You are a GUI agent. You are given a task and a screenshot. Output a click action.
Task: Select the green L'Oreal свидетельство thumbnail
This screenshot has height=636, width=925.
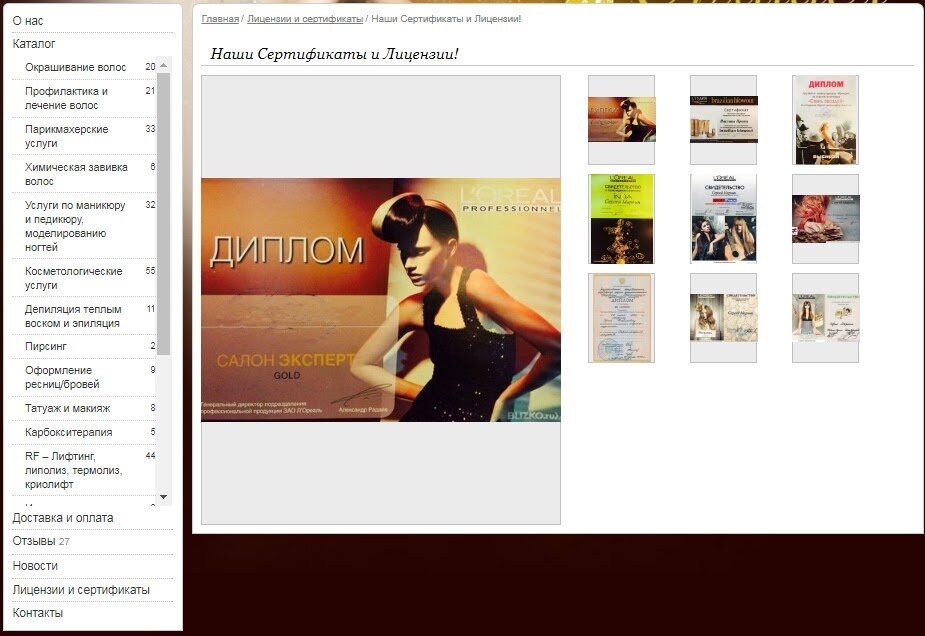pos(621,219)
